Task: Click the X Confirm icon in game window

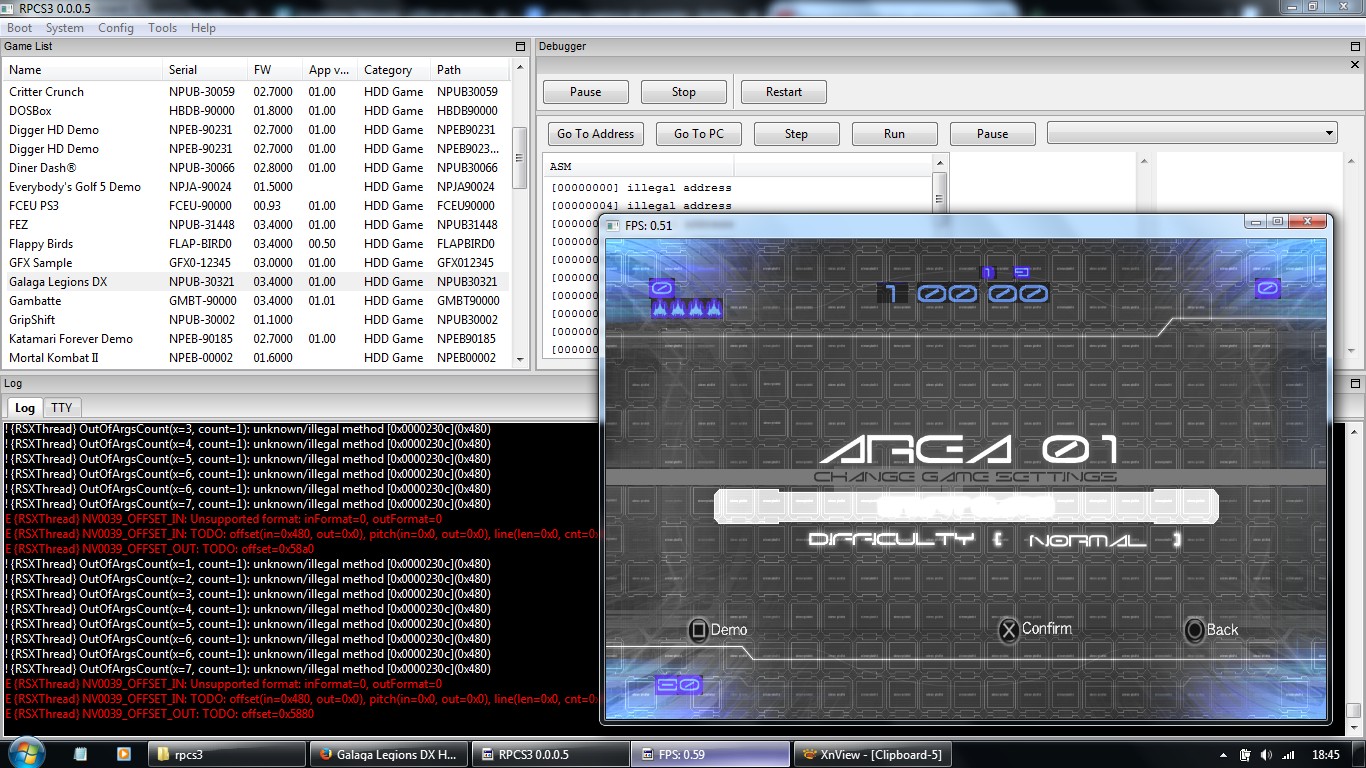Action: point(1009,630)
